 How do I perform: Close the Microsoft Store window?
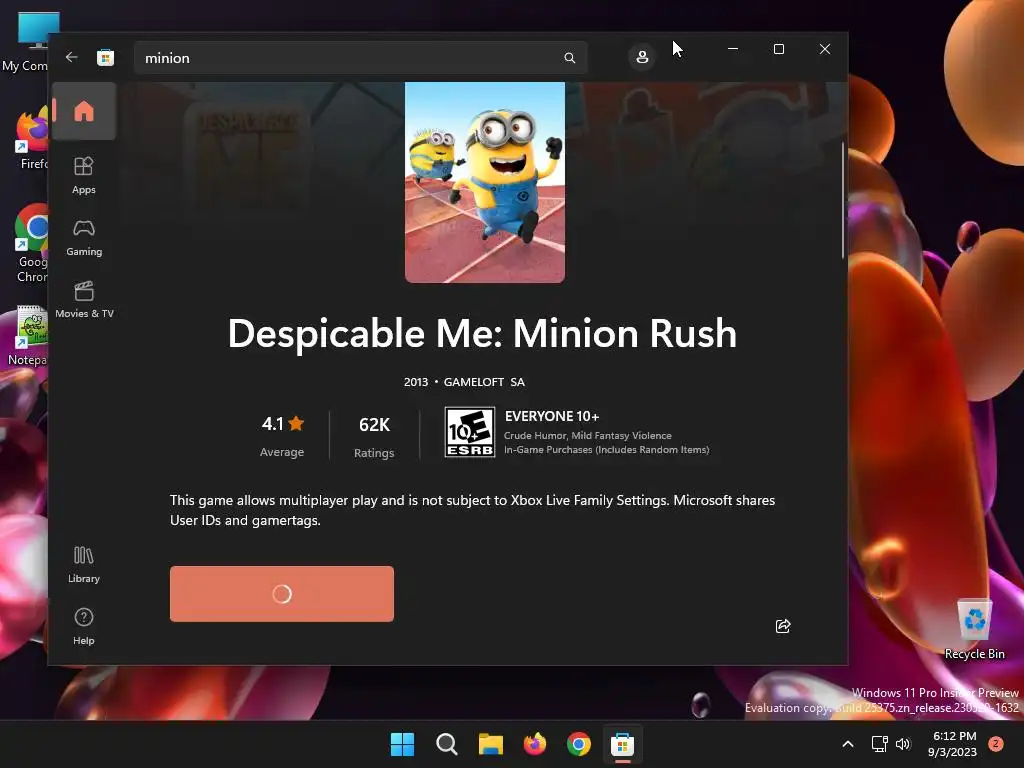(825, 49)
